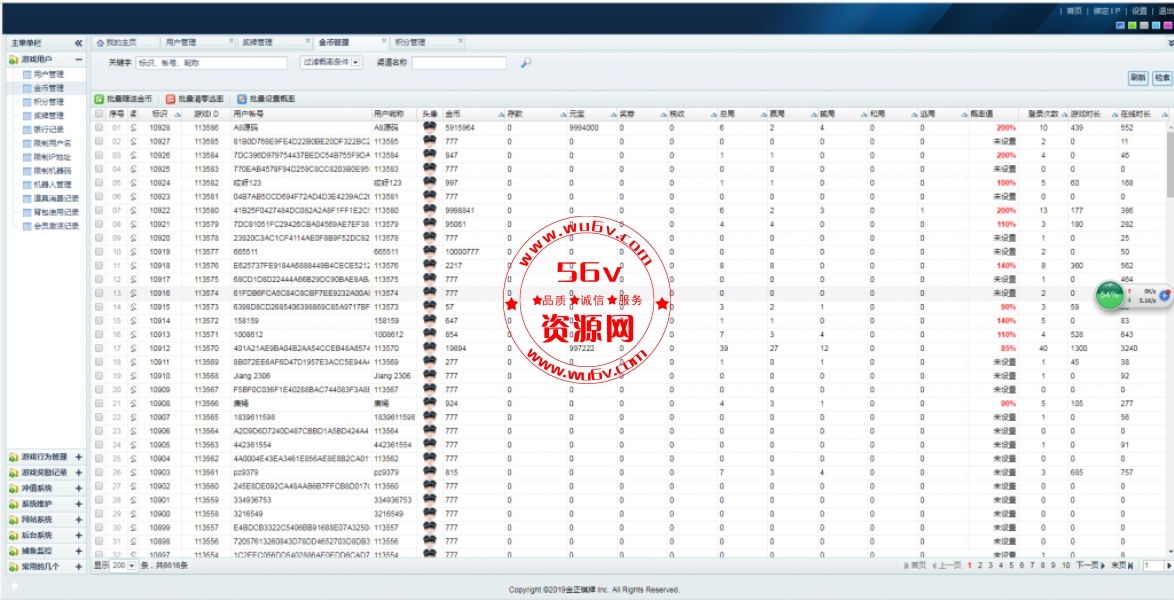The height and width of the screenshot is (600, 1174).
Task: Check the checkbox for row 10928
Action: 99,127
